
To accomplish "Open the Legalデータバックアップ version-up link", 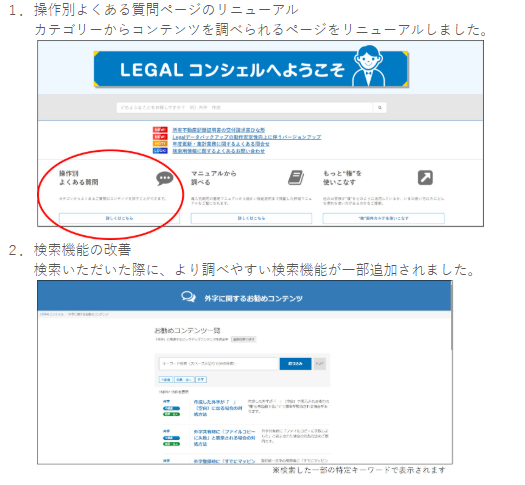I will click(x=247, y=137).
